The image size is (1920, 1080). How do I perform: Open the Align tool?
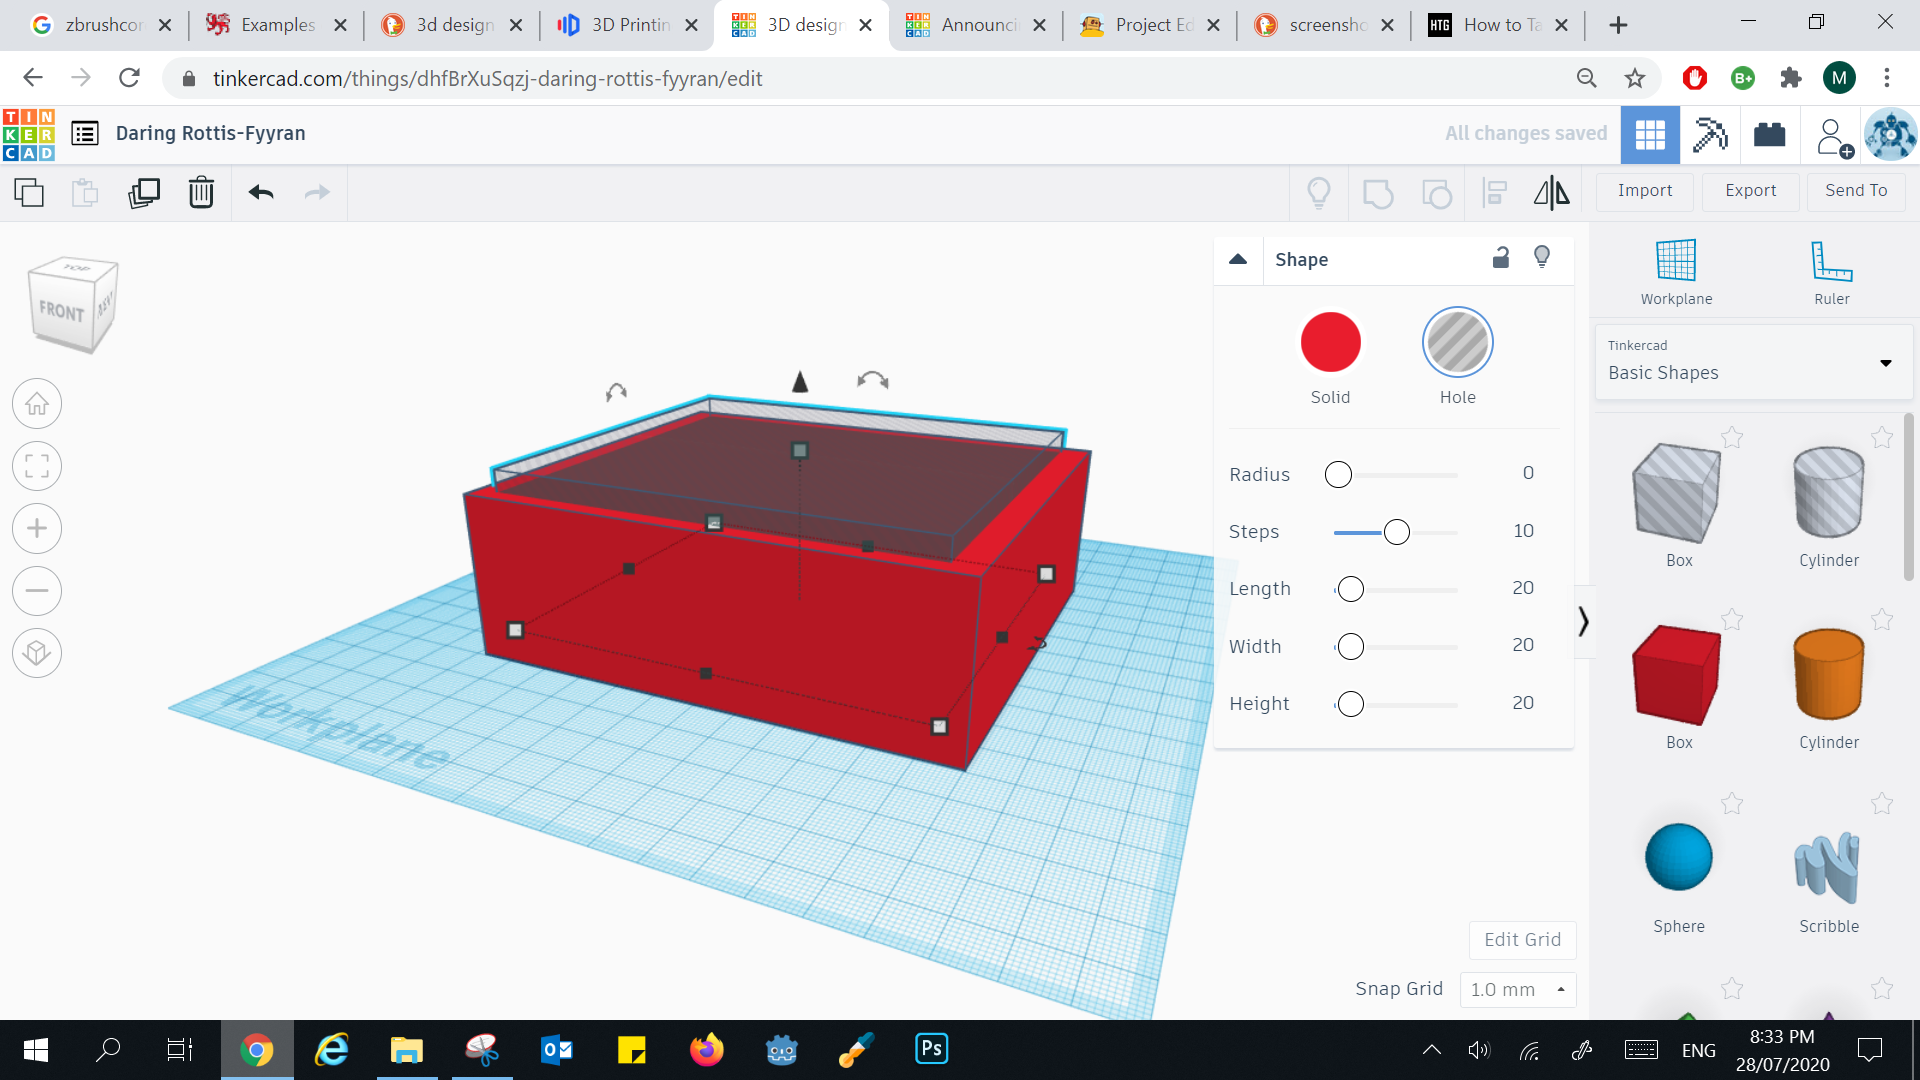tap(1495, 193)
